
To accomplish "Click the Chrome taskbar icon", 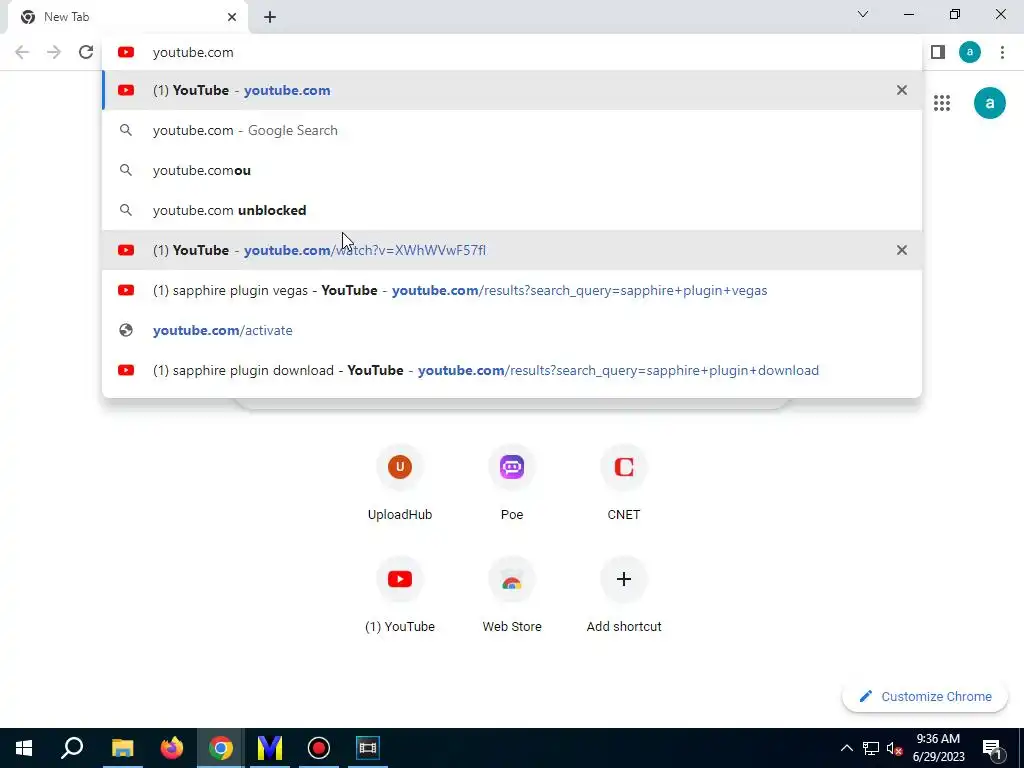I will pyautogui.click(x=221, y=748).
